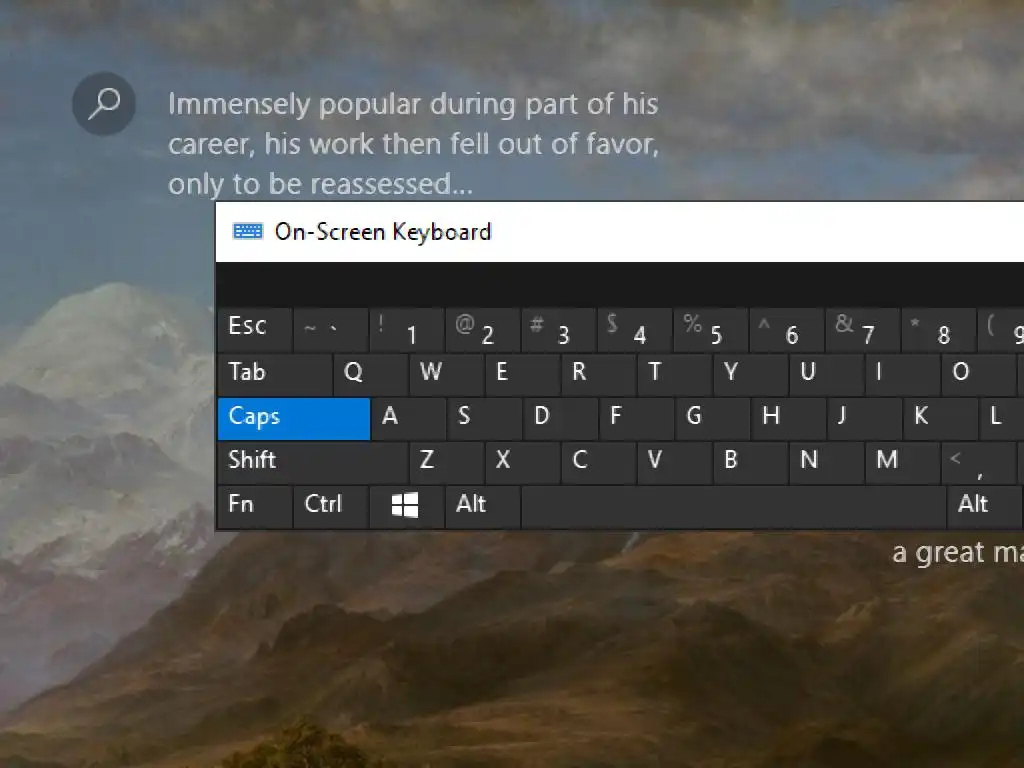Tap the W key

447,374
